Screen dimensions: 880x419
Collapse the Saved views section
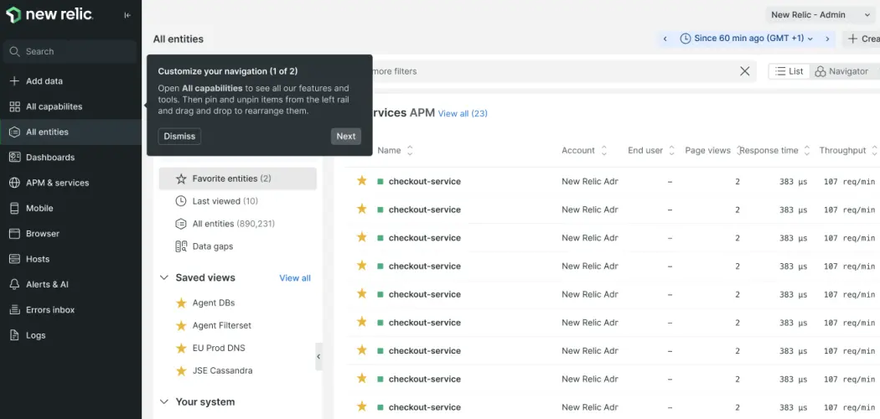[x=164, y=278]
